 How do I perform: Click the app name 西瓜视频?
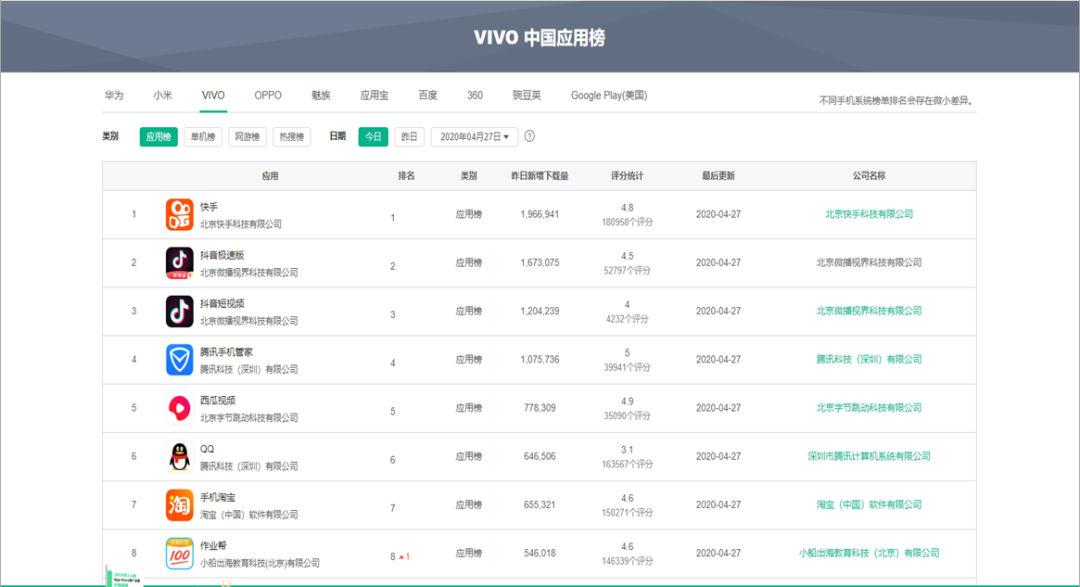click(x=218, y=400)
